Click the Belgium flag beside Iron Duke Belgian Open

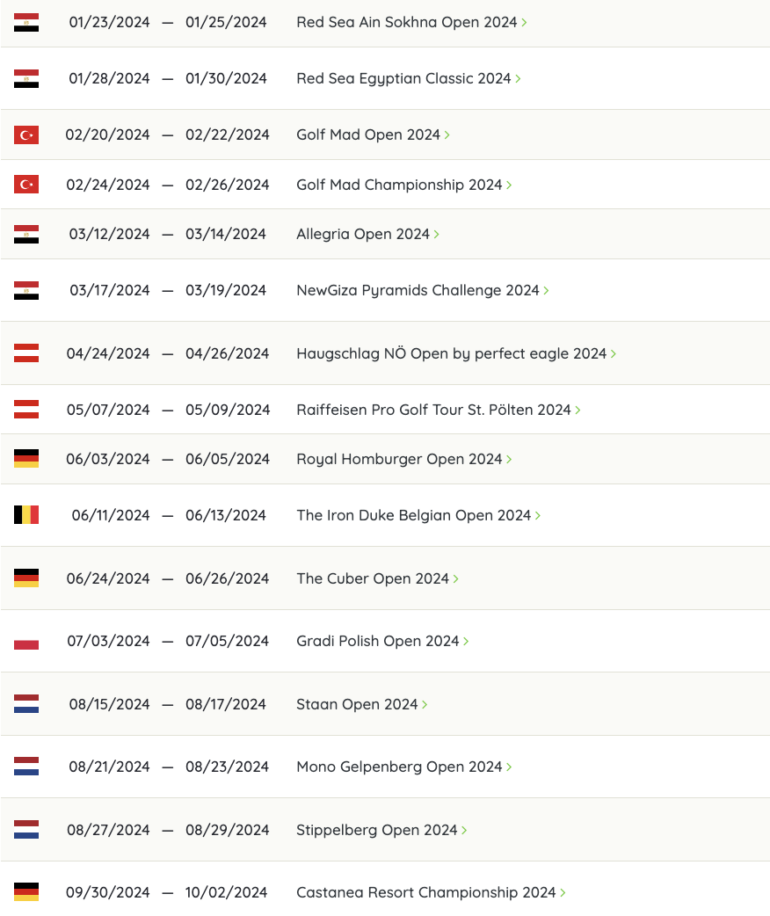point(26,515)
